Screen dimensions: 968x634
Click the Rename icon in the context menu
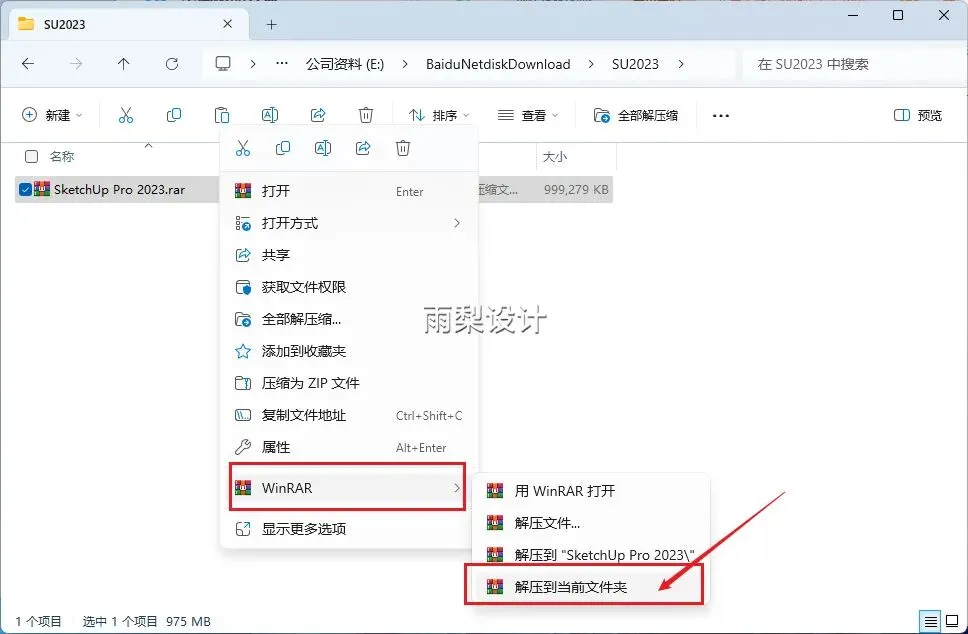323,148
